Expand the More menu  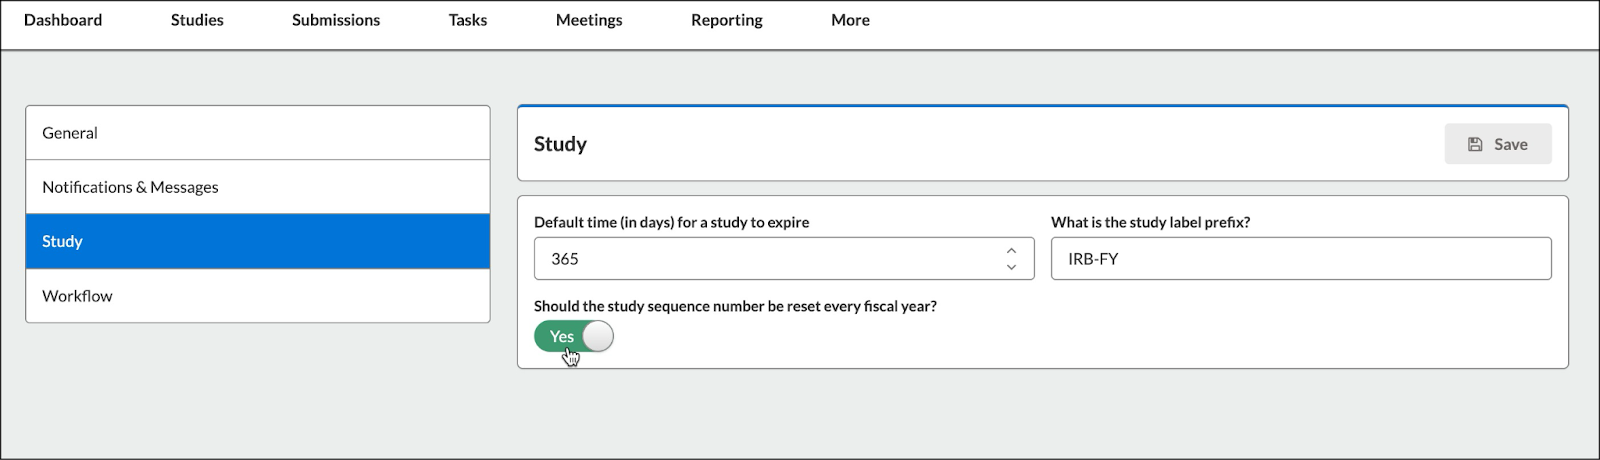(850, 20)
